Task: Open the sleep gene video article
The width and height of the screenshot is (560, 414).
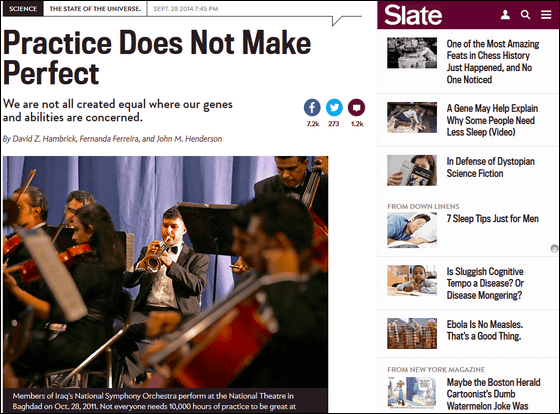Action: point(492,120)
